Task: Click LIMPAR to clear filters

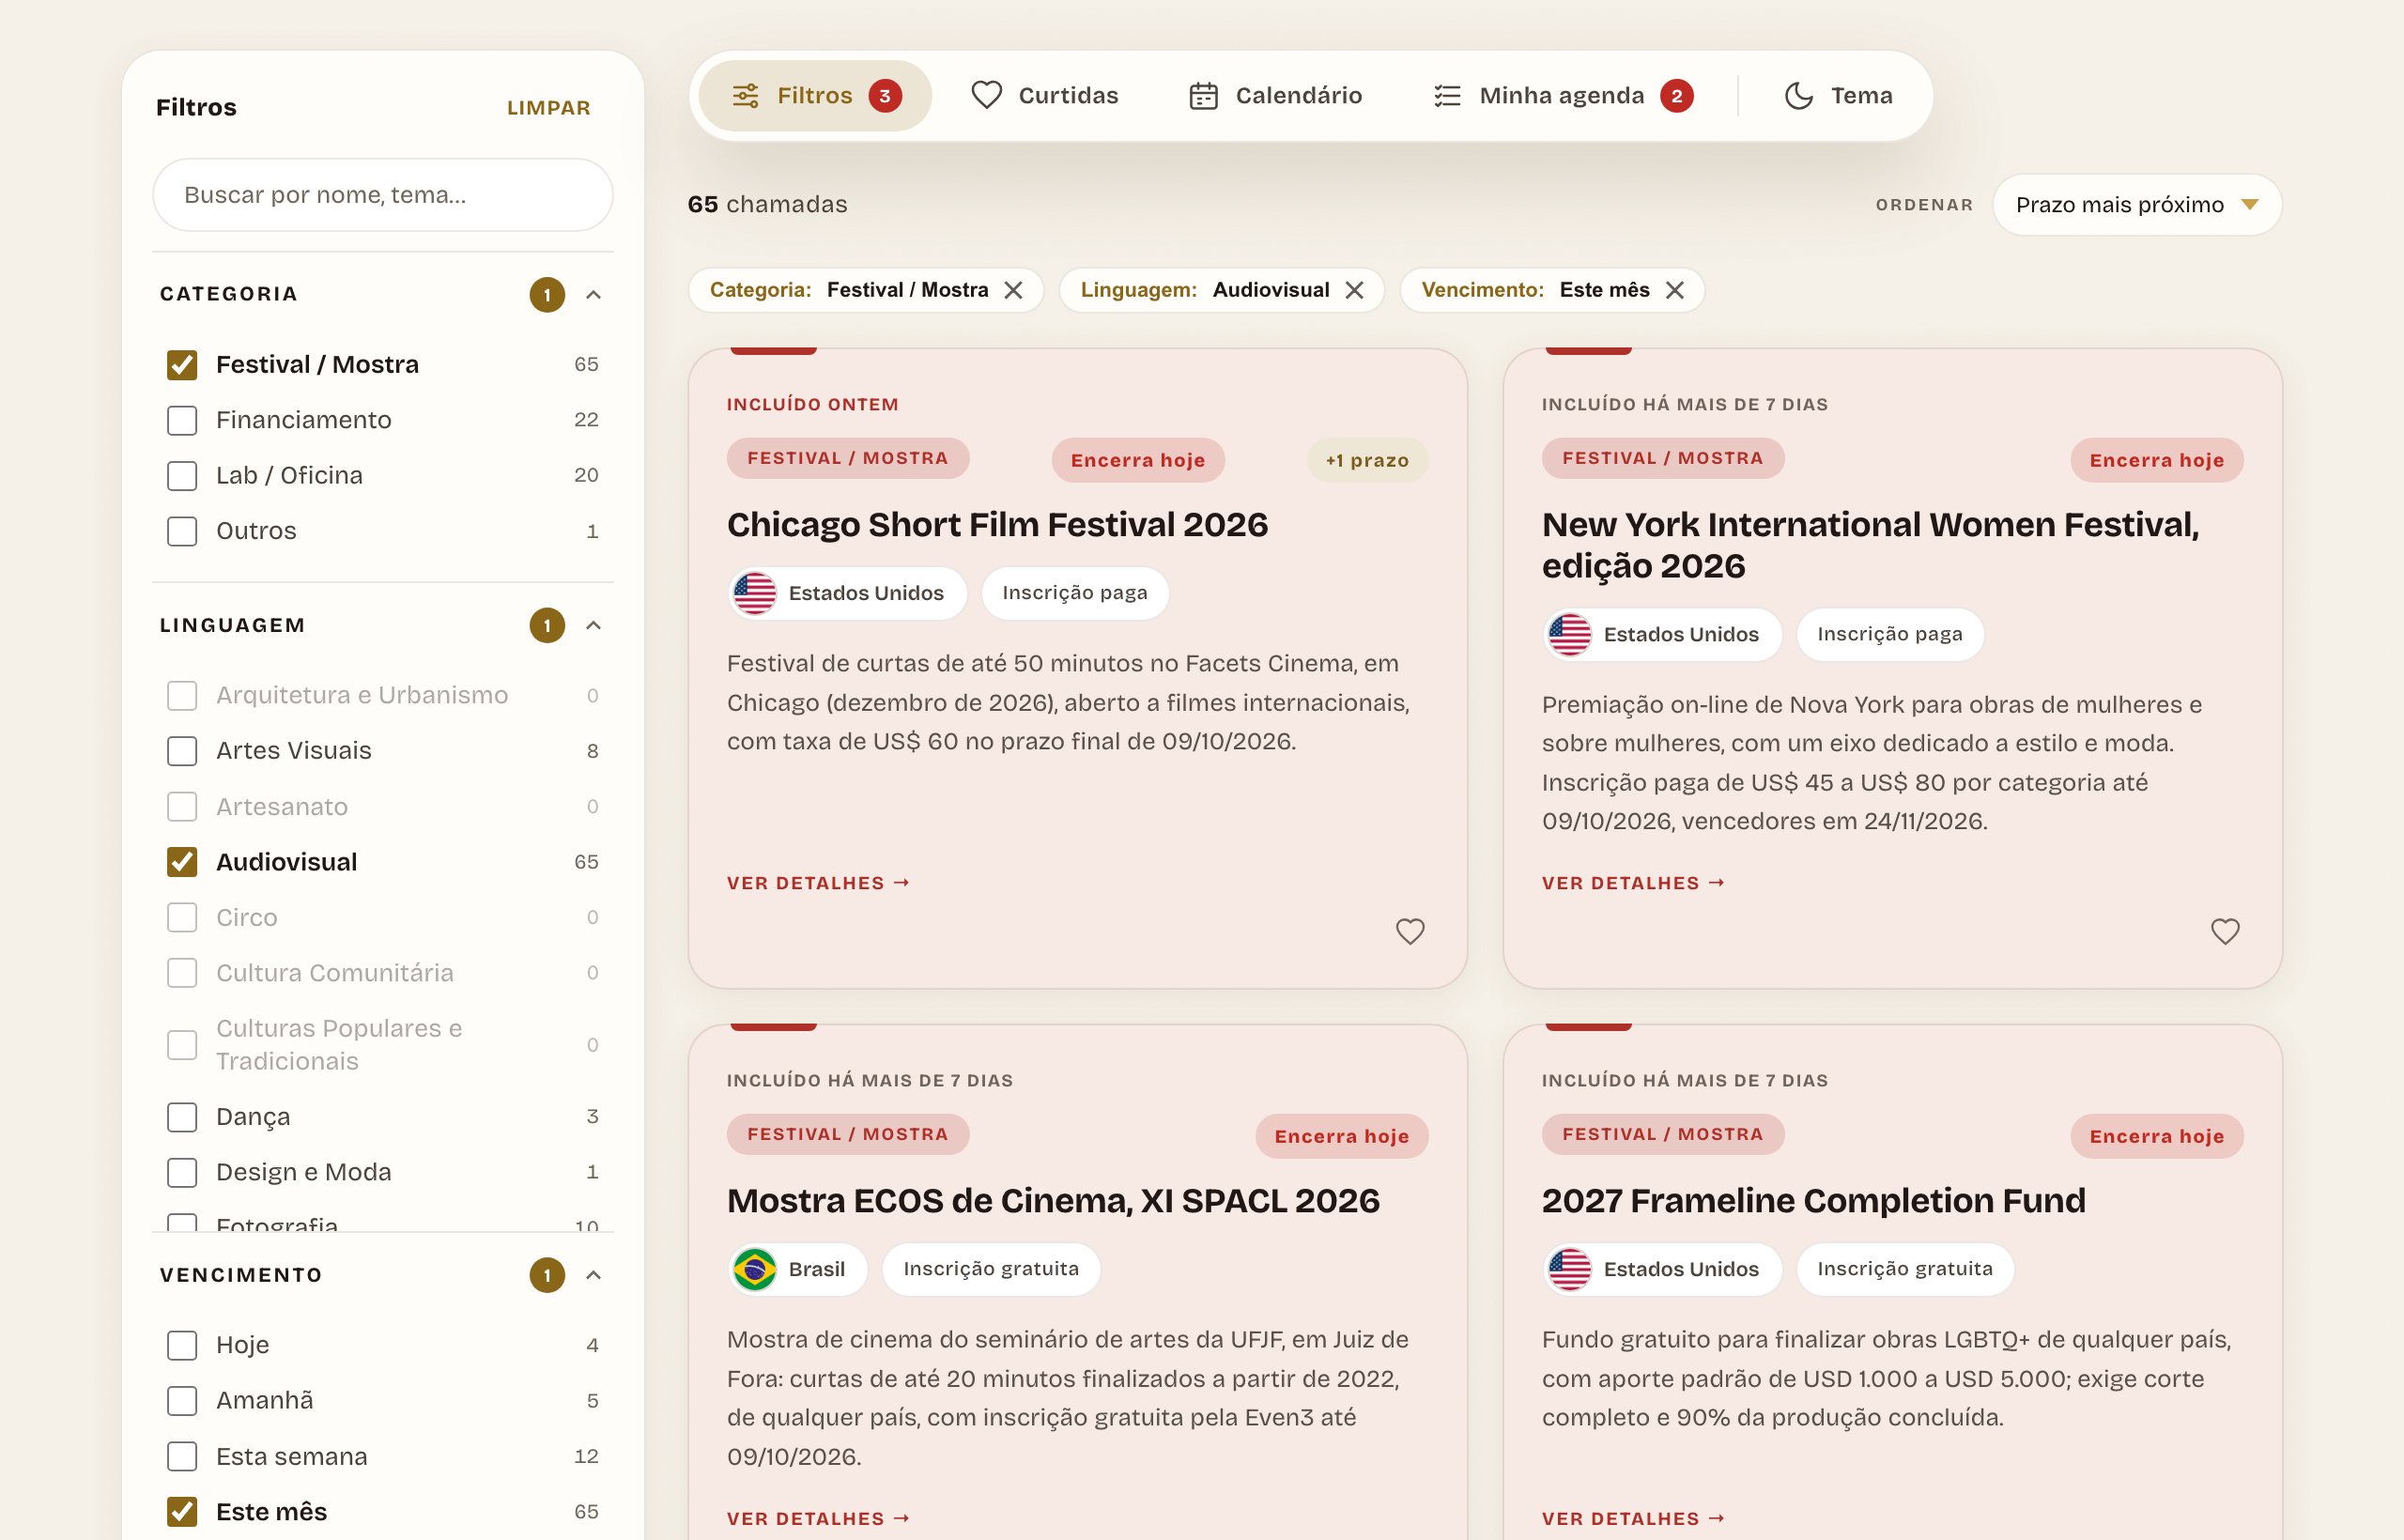Action: [x=548, y=108]
